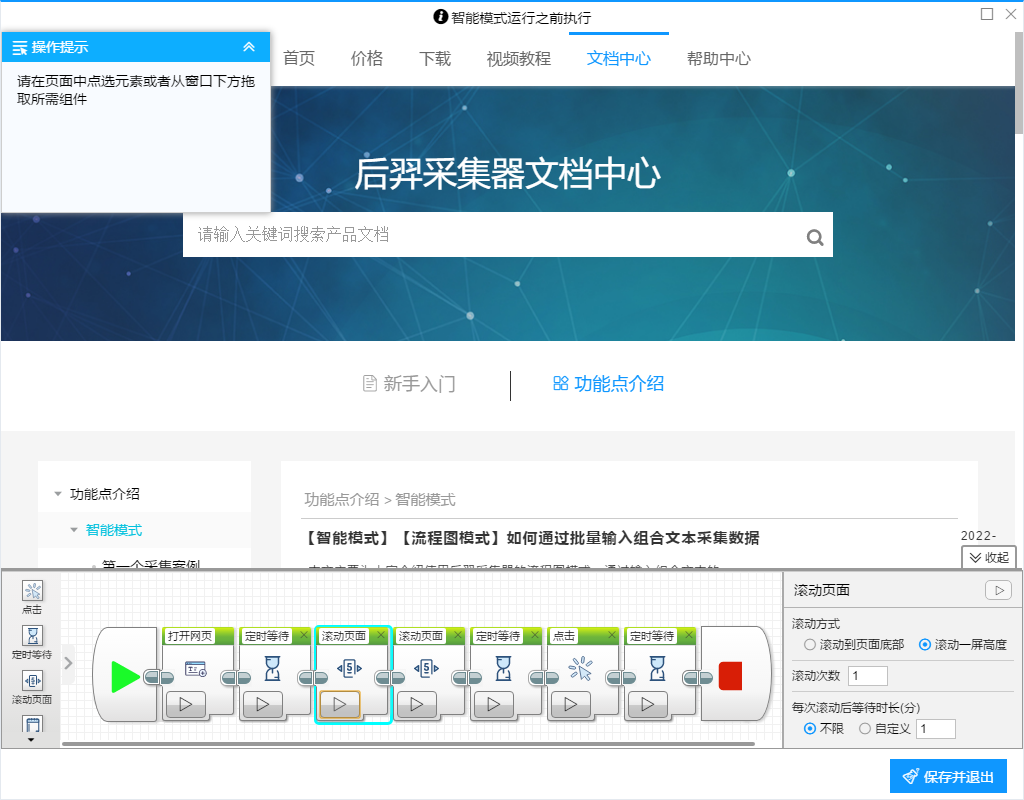
Task: Delete the 定时等待 block beside the red stop
Action: tap(689, 635)
